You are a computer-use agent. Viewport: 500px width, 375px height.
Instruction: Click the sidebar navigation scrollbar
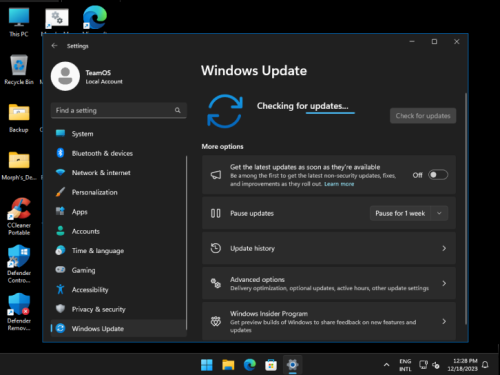(186, 243)
